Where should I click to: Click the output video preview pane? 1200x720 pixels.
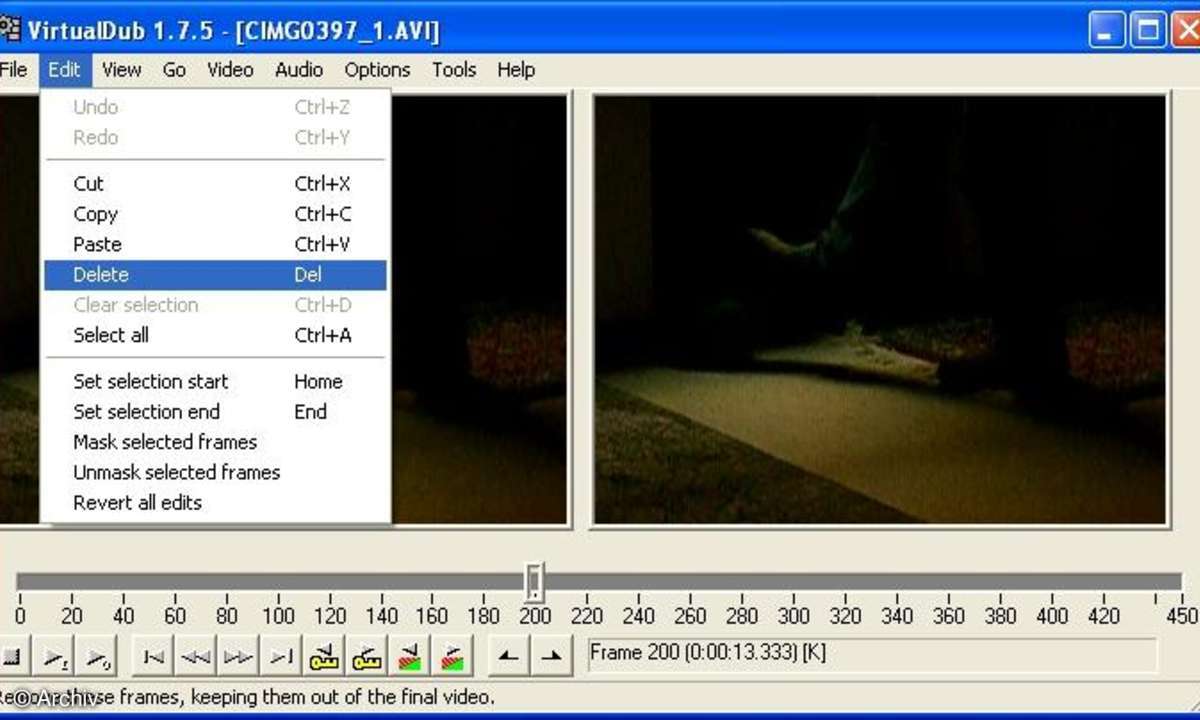[x=880, y=310]
